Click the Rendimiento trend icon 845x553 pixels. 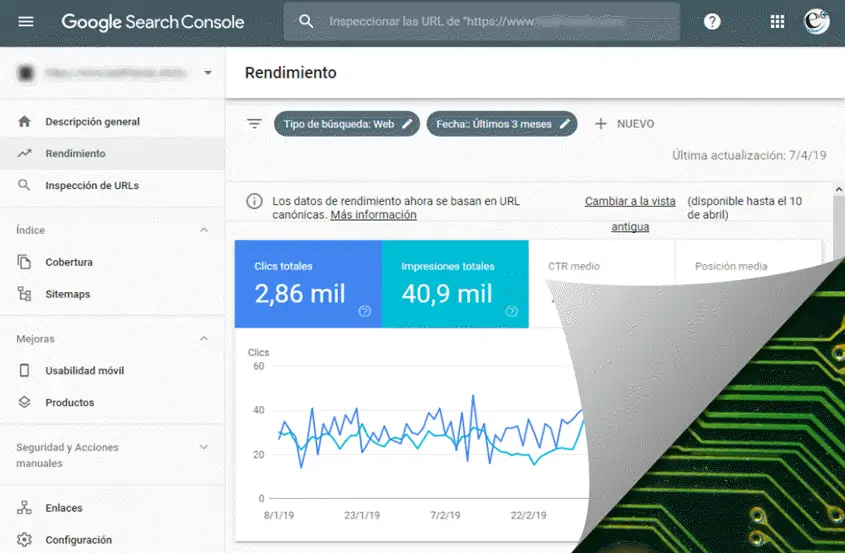pos(24,154)
